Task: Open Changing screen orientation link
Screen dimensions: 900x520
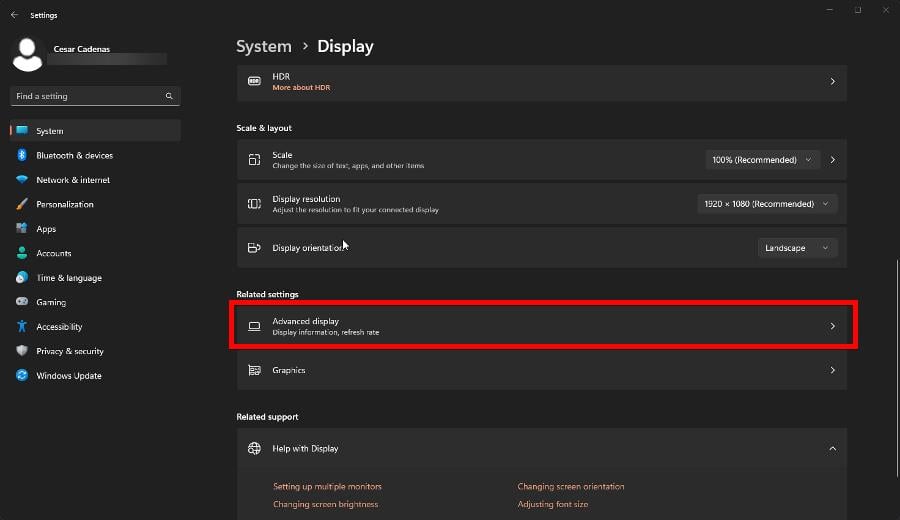Action: [571, 486]
